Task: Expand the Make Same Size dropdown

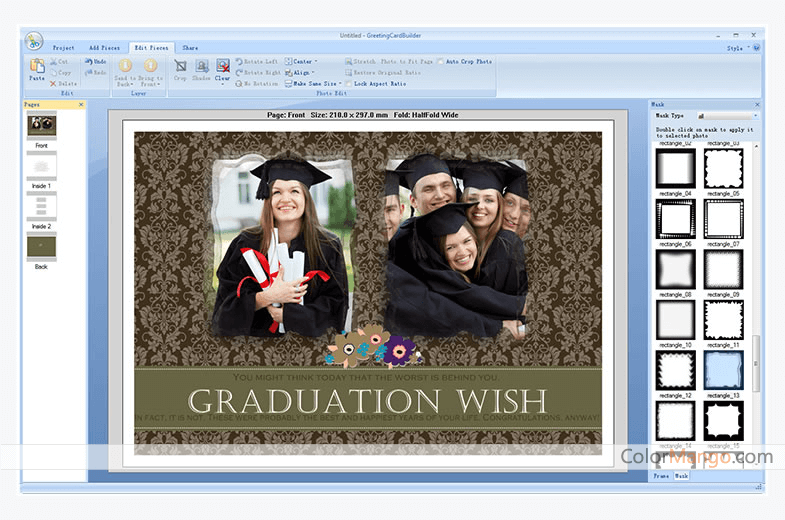Action: 313,83
